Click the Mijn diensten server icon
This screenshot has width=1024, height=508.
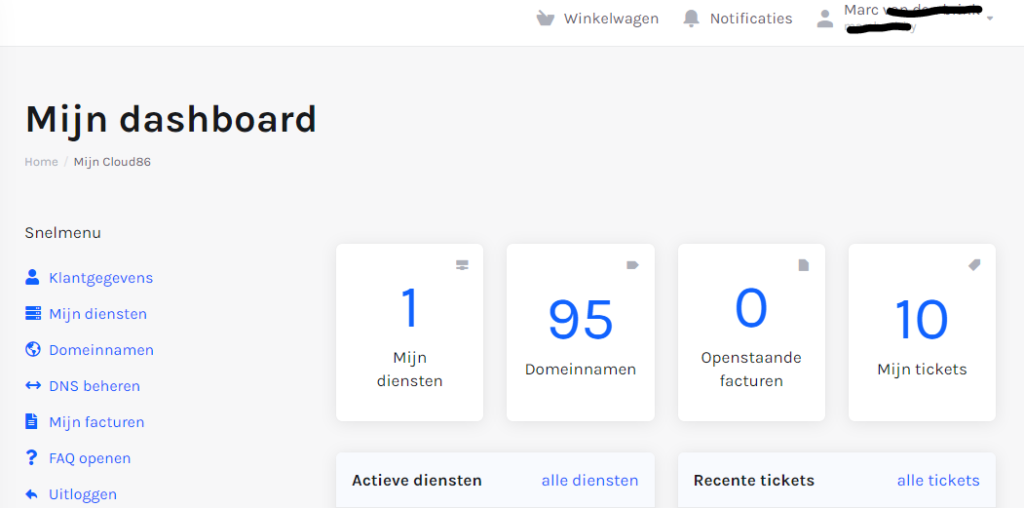click(33, 313)
